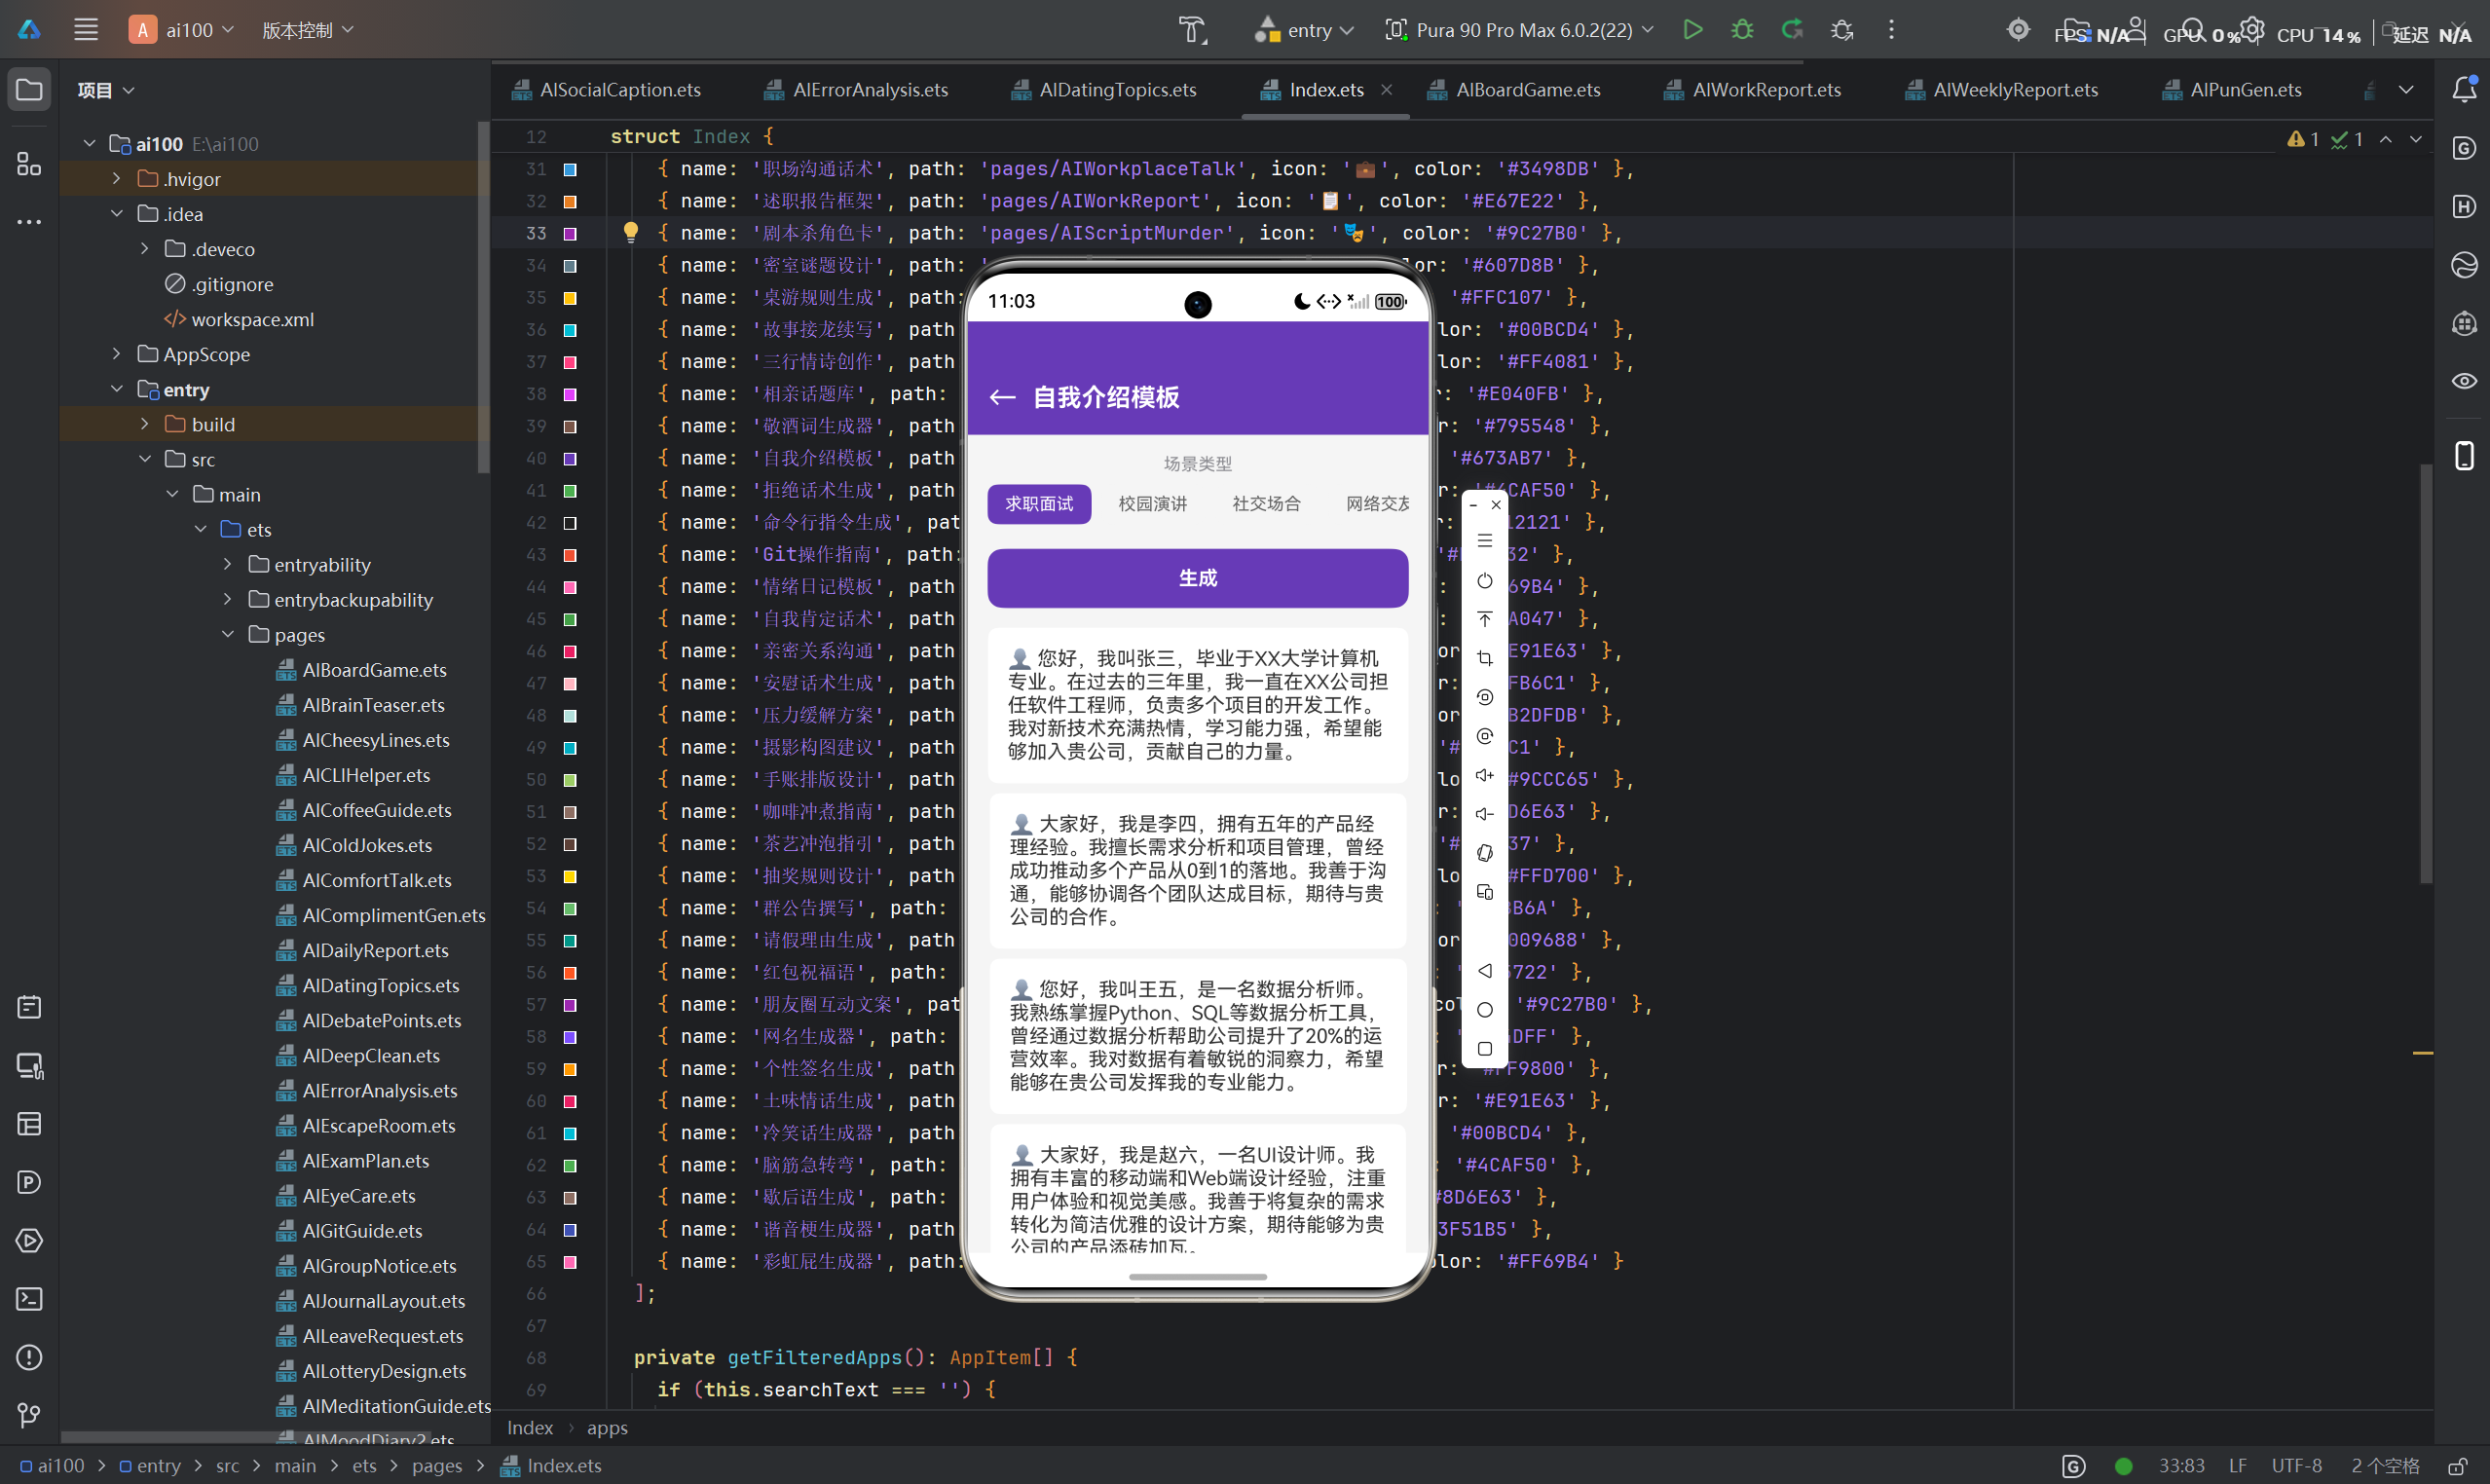Increase emulator volume
This screenshot has height=1484, width=2490.
[x=1484, y=775]
